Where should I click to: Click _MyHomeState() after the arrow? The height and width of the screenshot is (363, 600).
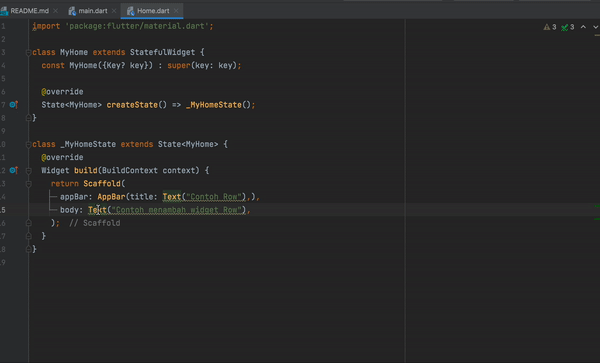[x=218, y=105]
